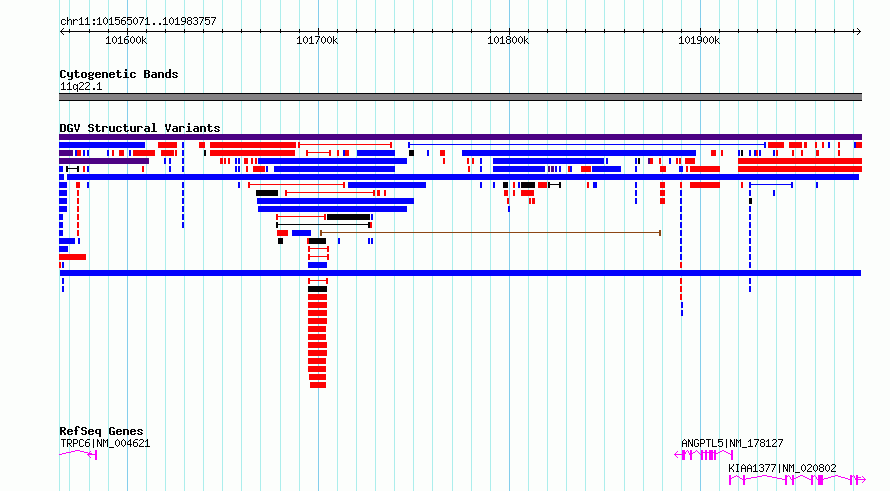Open the DGV Structural Variants track title
Viewport: 890px width, 491px height.
(x=140, y=128)
